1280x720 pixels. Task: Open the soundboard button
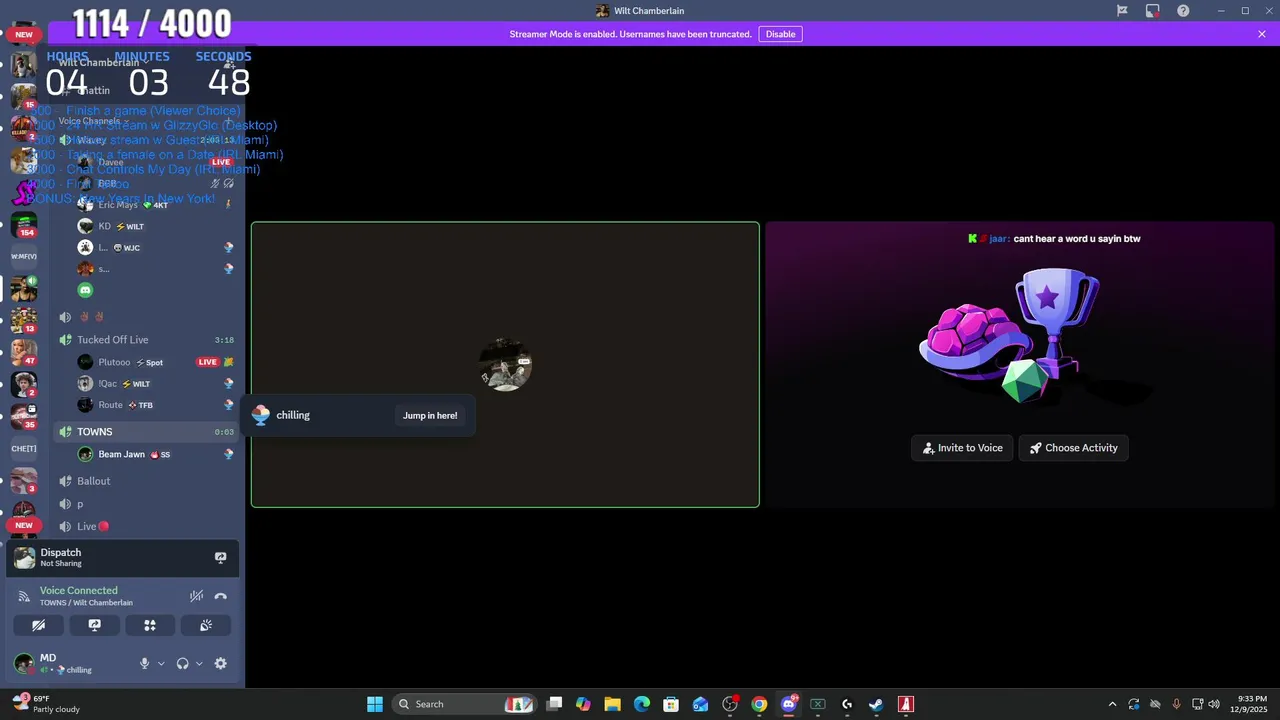click(206, 625)
